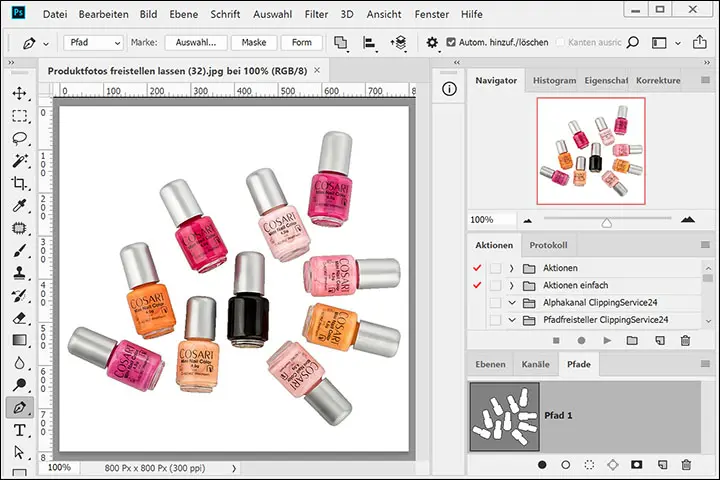Click the Auswahl... button
Viewport: 720px width, 480px height.
point(196,43)
